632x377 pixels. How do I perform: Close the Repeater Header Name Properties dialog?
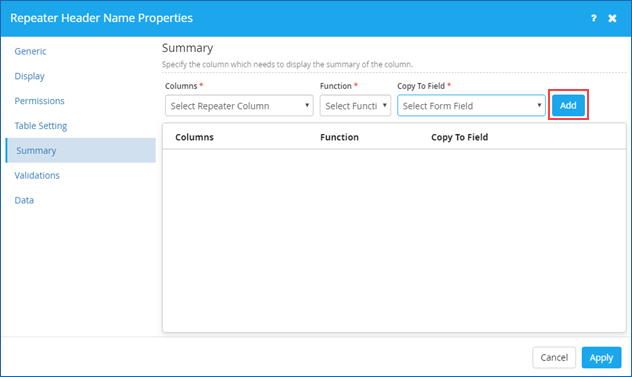[612, 18]
